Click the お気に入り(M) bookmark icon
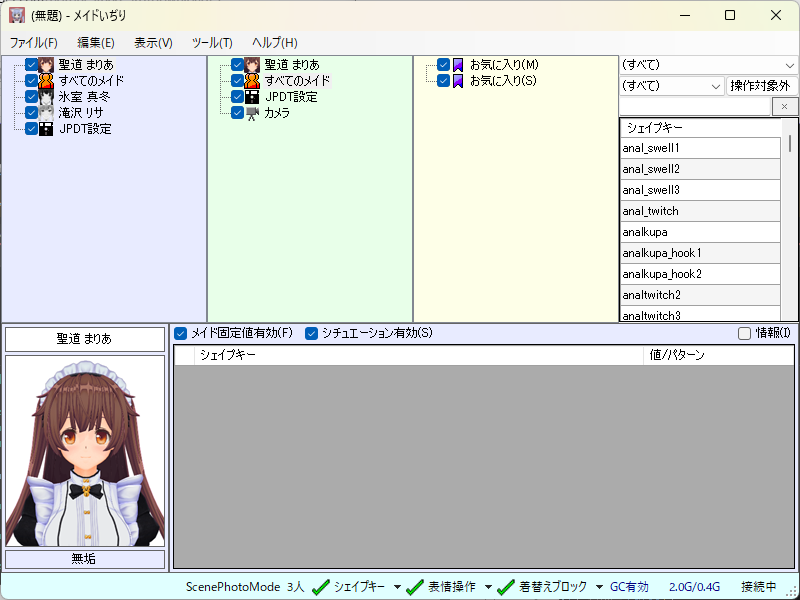Image resolution: width=800 pixels, height=600 pixels. (458, 65)
